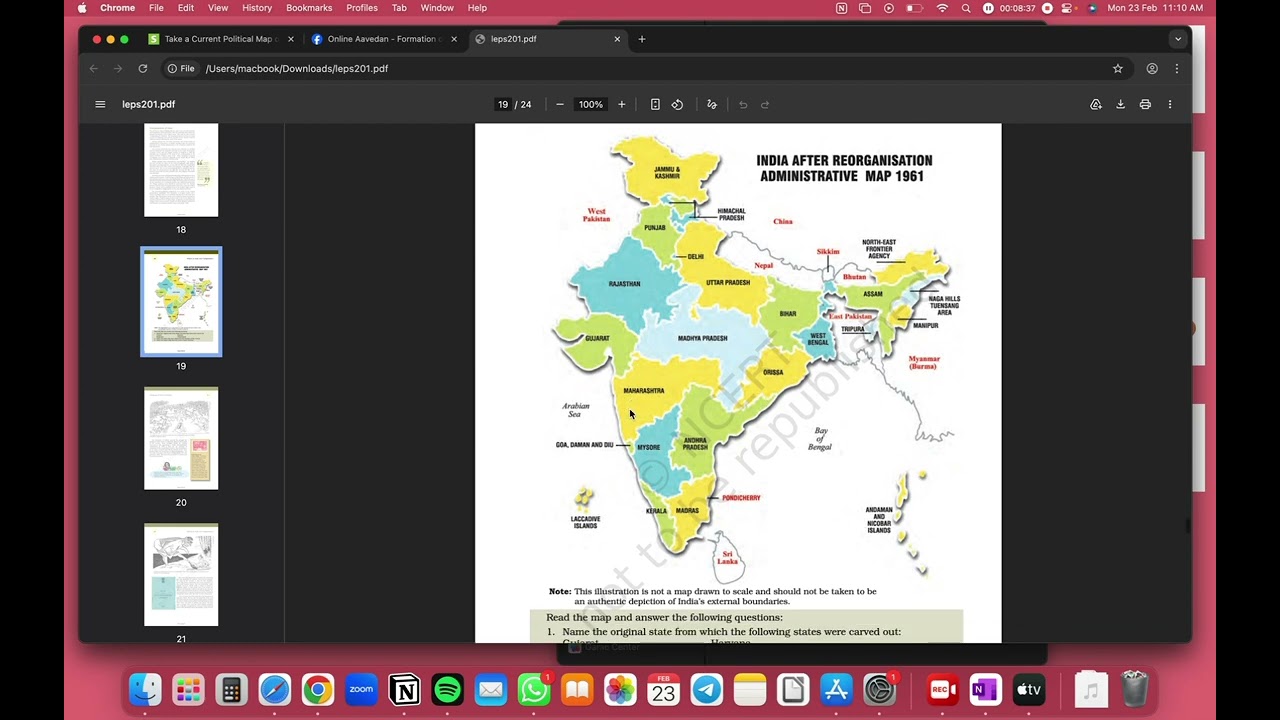Rotate the PDF counterclockwise
1280x720 pixels.
click(677, 104)
